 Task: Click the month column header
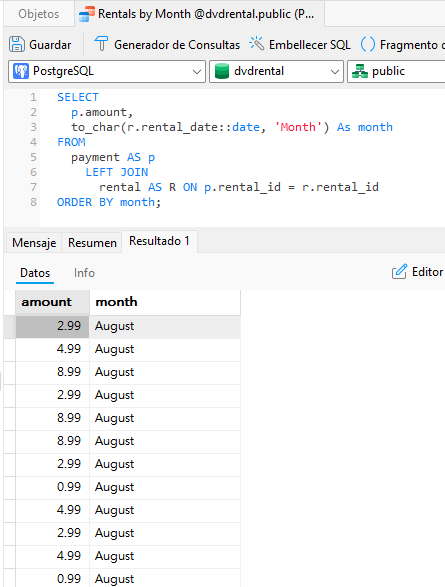pos(165,302)
